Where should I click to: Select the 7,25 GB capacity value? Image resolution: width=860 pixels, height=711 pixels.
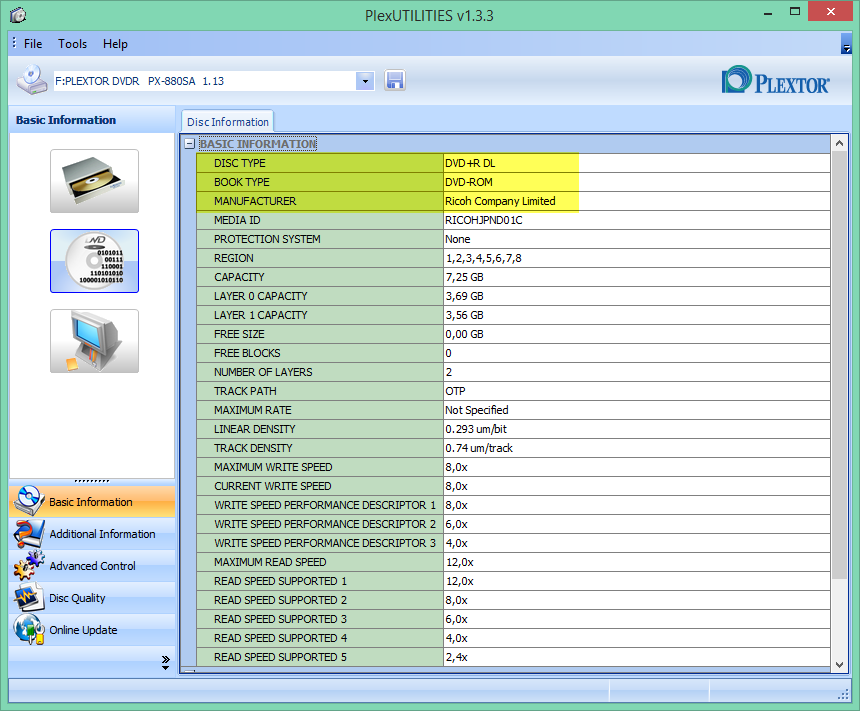(465, 277)
